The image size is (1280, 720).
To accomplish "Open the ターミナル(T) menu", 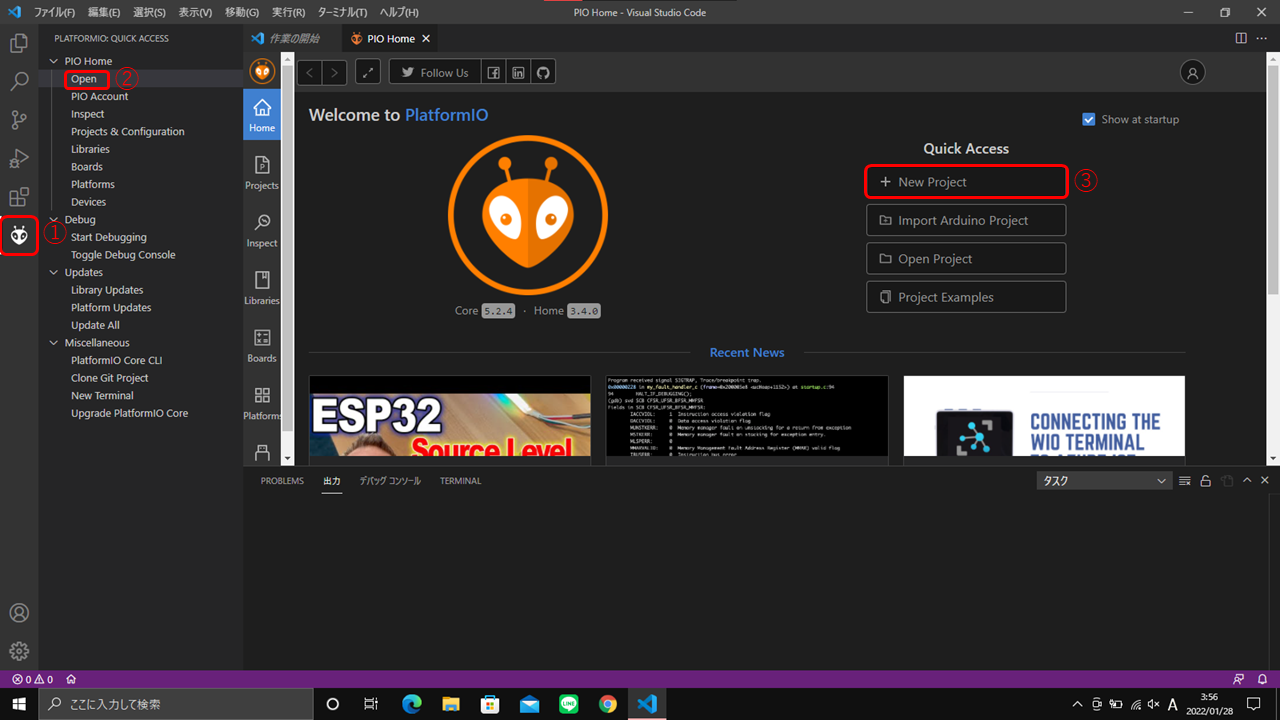I will [342, 12].
